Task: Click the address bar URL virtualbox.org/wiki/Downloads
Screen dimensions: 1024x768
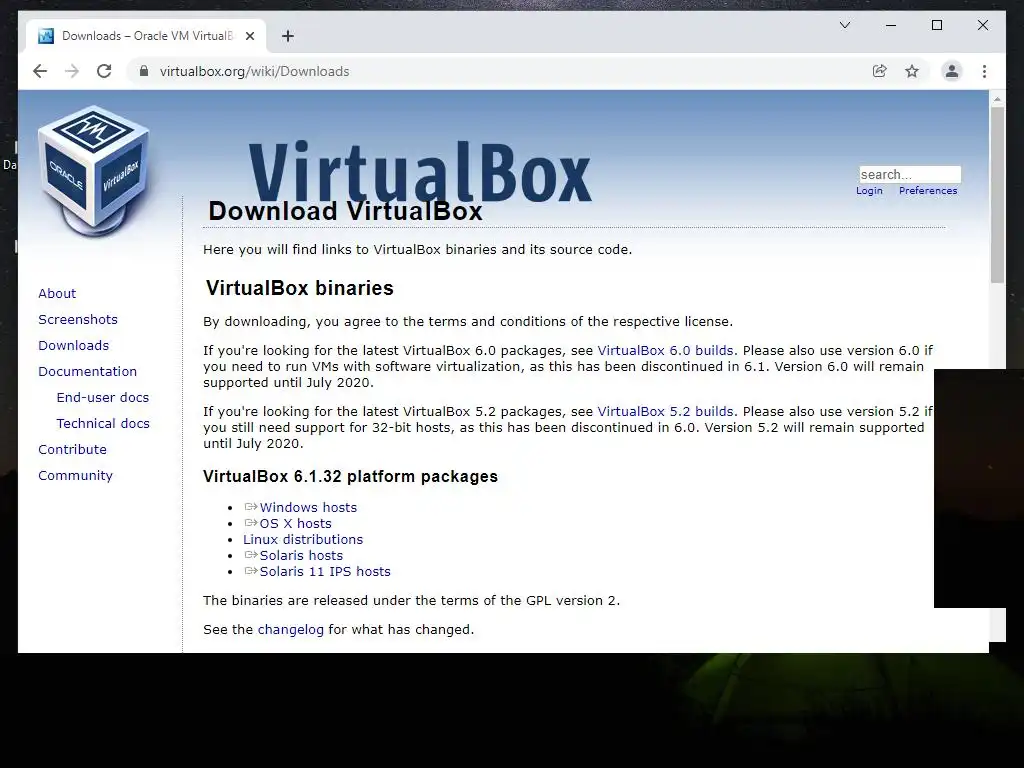Action: click(x=255, y=71)
